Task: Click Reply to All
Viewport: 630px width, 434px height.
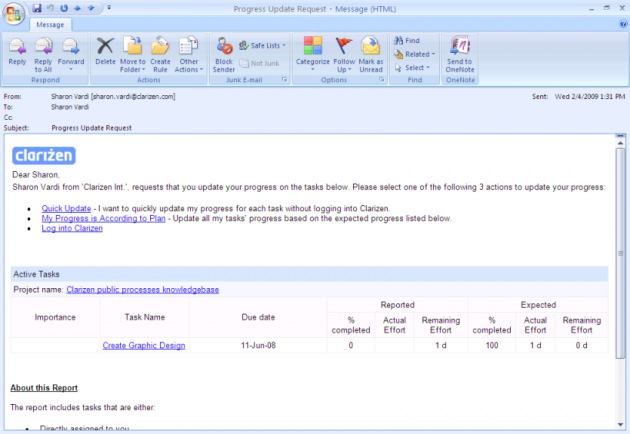Action: click(x=43, y=55)
